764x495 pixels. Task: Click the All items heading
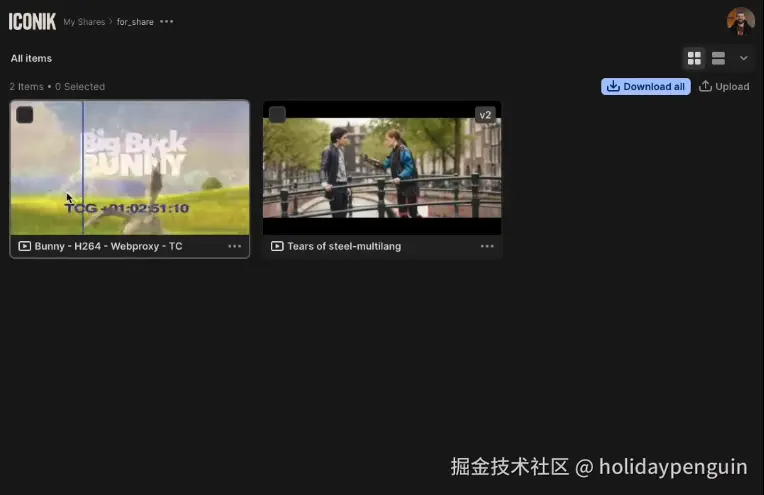click(x=31, y=58)
